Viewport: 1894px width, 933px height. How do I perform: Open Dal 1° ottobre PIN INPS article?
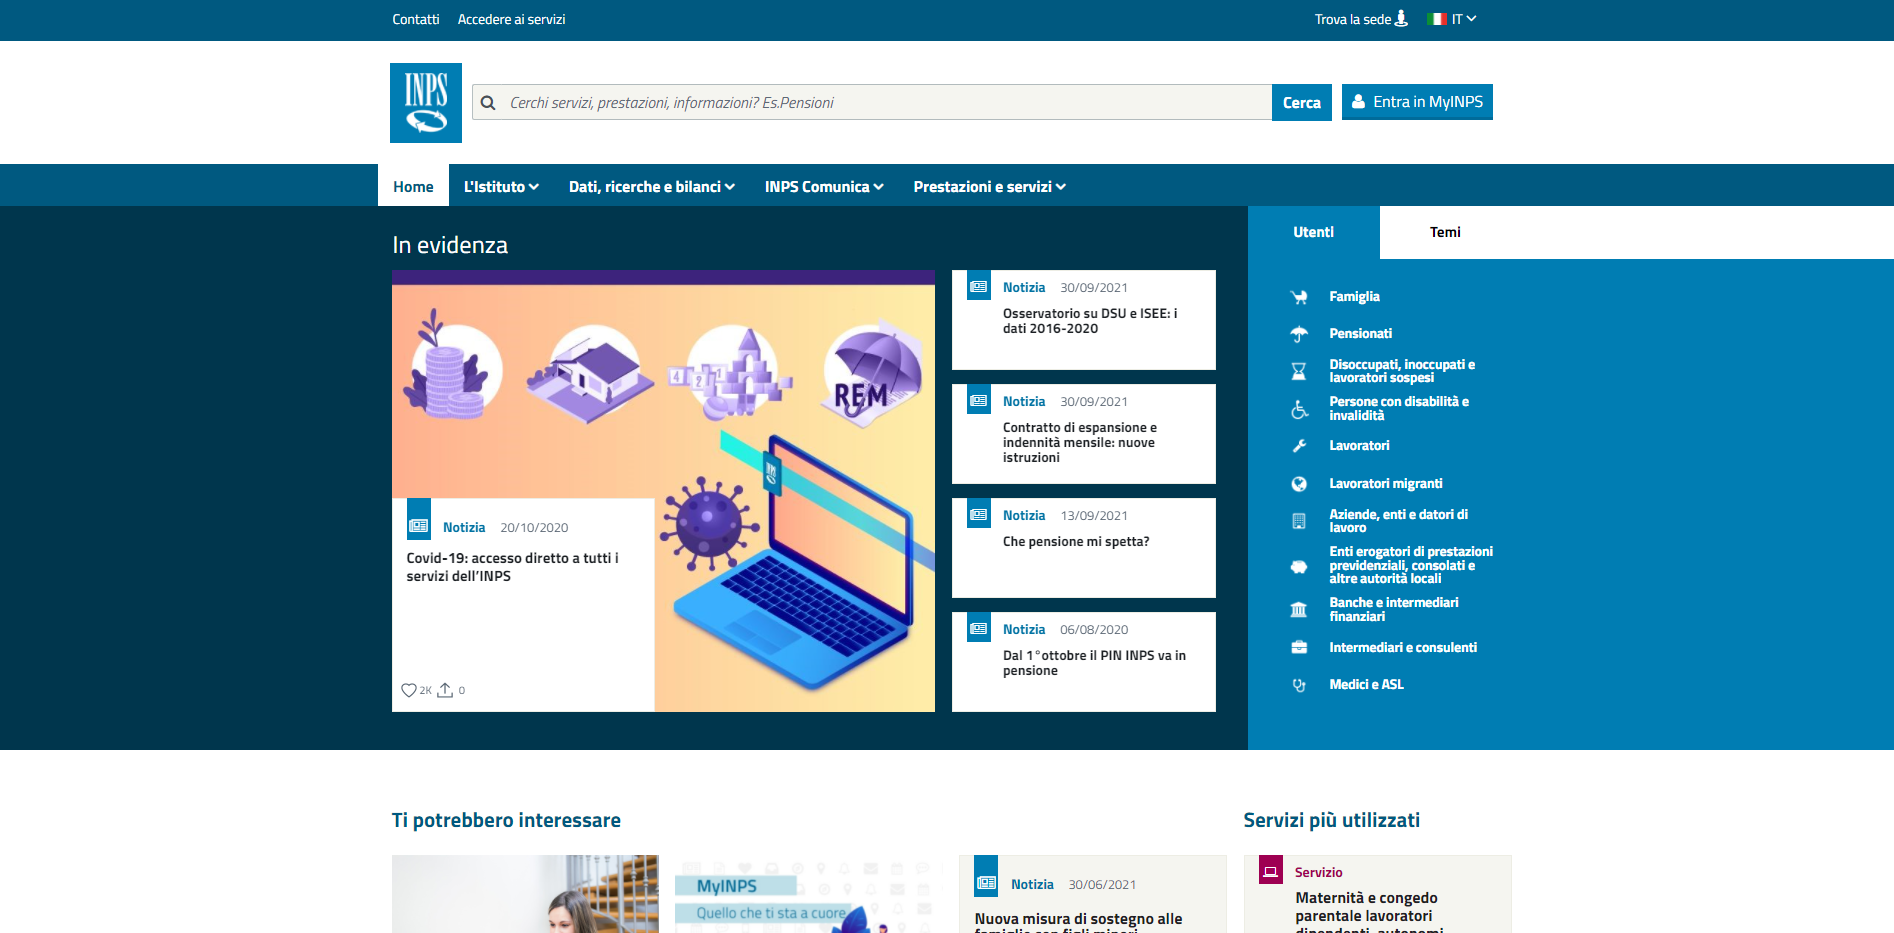[1094, 663]
